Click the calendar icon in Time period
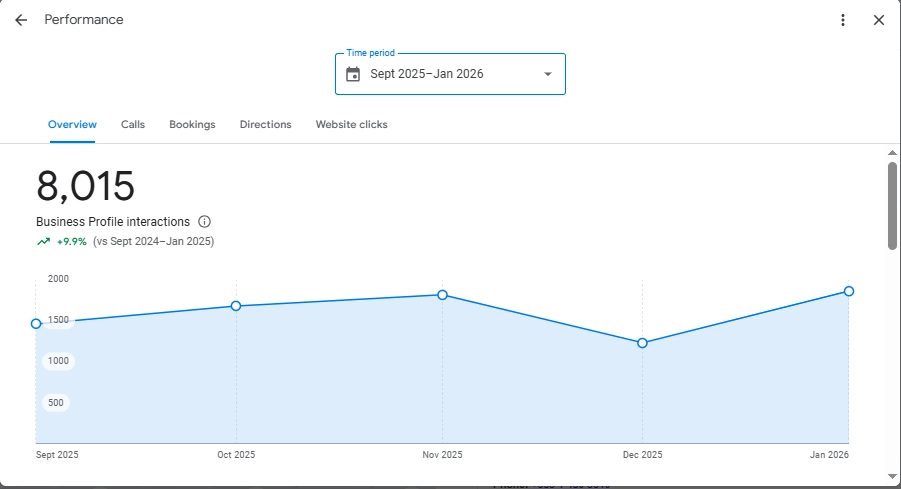The width and height of the screenshot is (901, 489). (353, 74)
